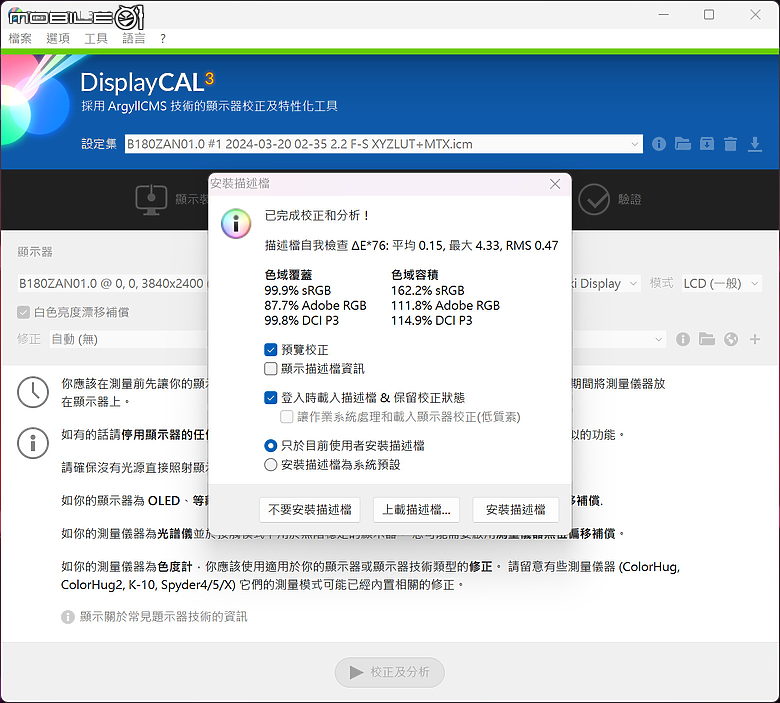Click info icon beside display technology link
Image resolution: width=780 pixels, height=703 pixels.
click(68, 617)
